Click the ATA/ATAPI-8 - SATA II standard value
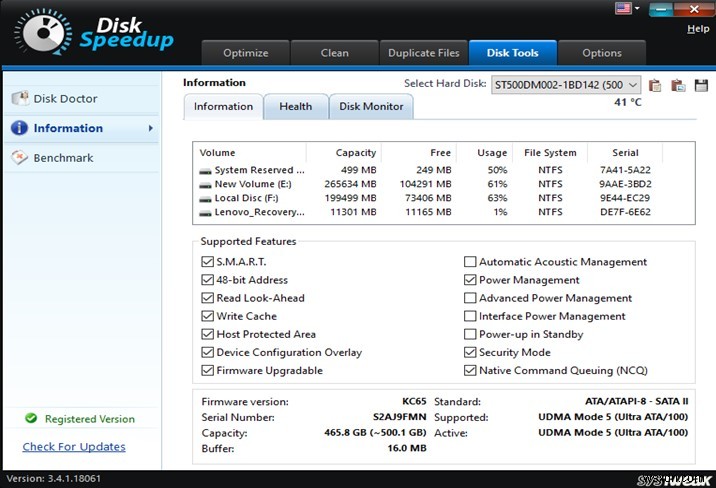Image resolution: width=716 pixels, height=488 pixels. click(637, 401)
